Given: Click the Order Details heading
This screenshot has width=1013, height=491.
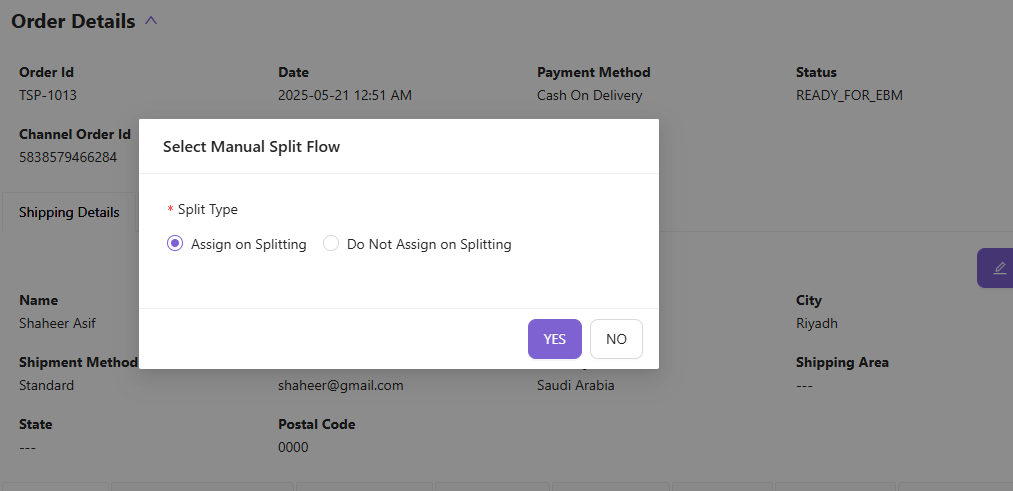Looking at the screenshot, I should (x=73, y=21).
